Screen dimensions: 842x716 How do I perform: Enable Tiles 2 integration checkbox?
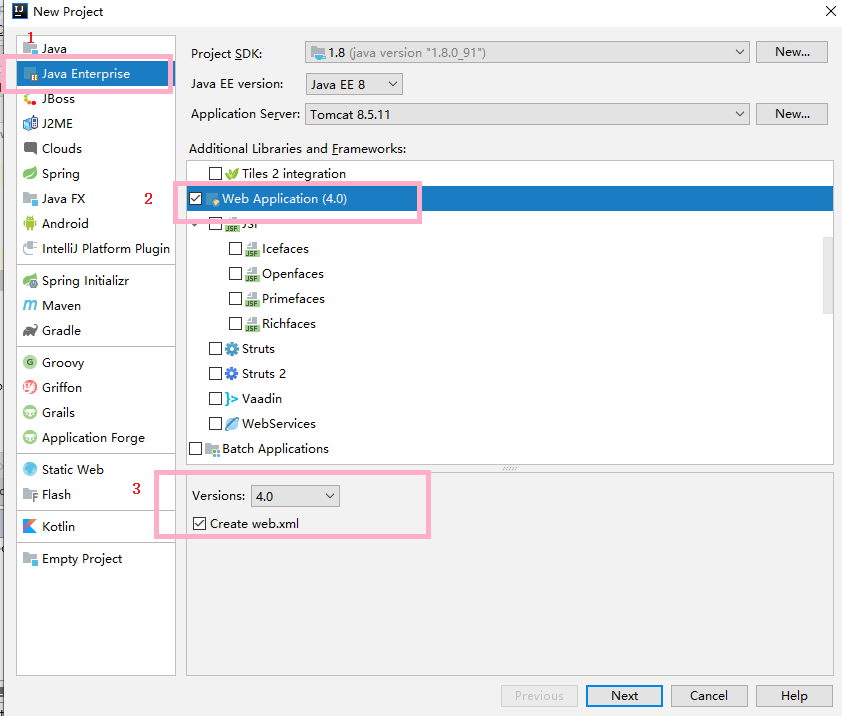(x=215, y=173)
